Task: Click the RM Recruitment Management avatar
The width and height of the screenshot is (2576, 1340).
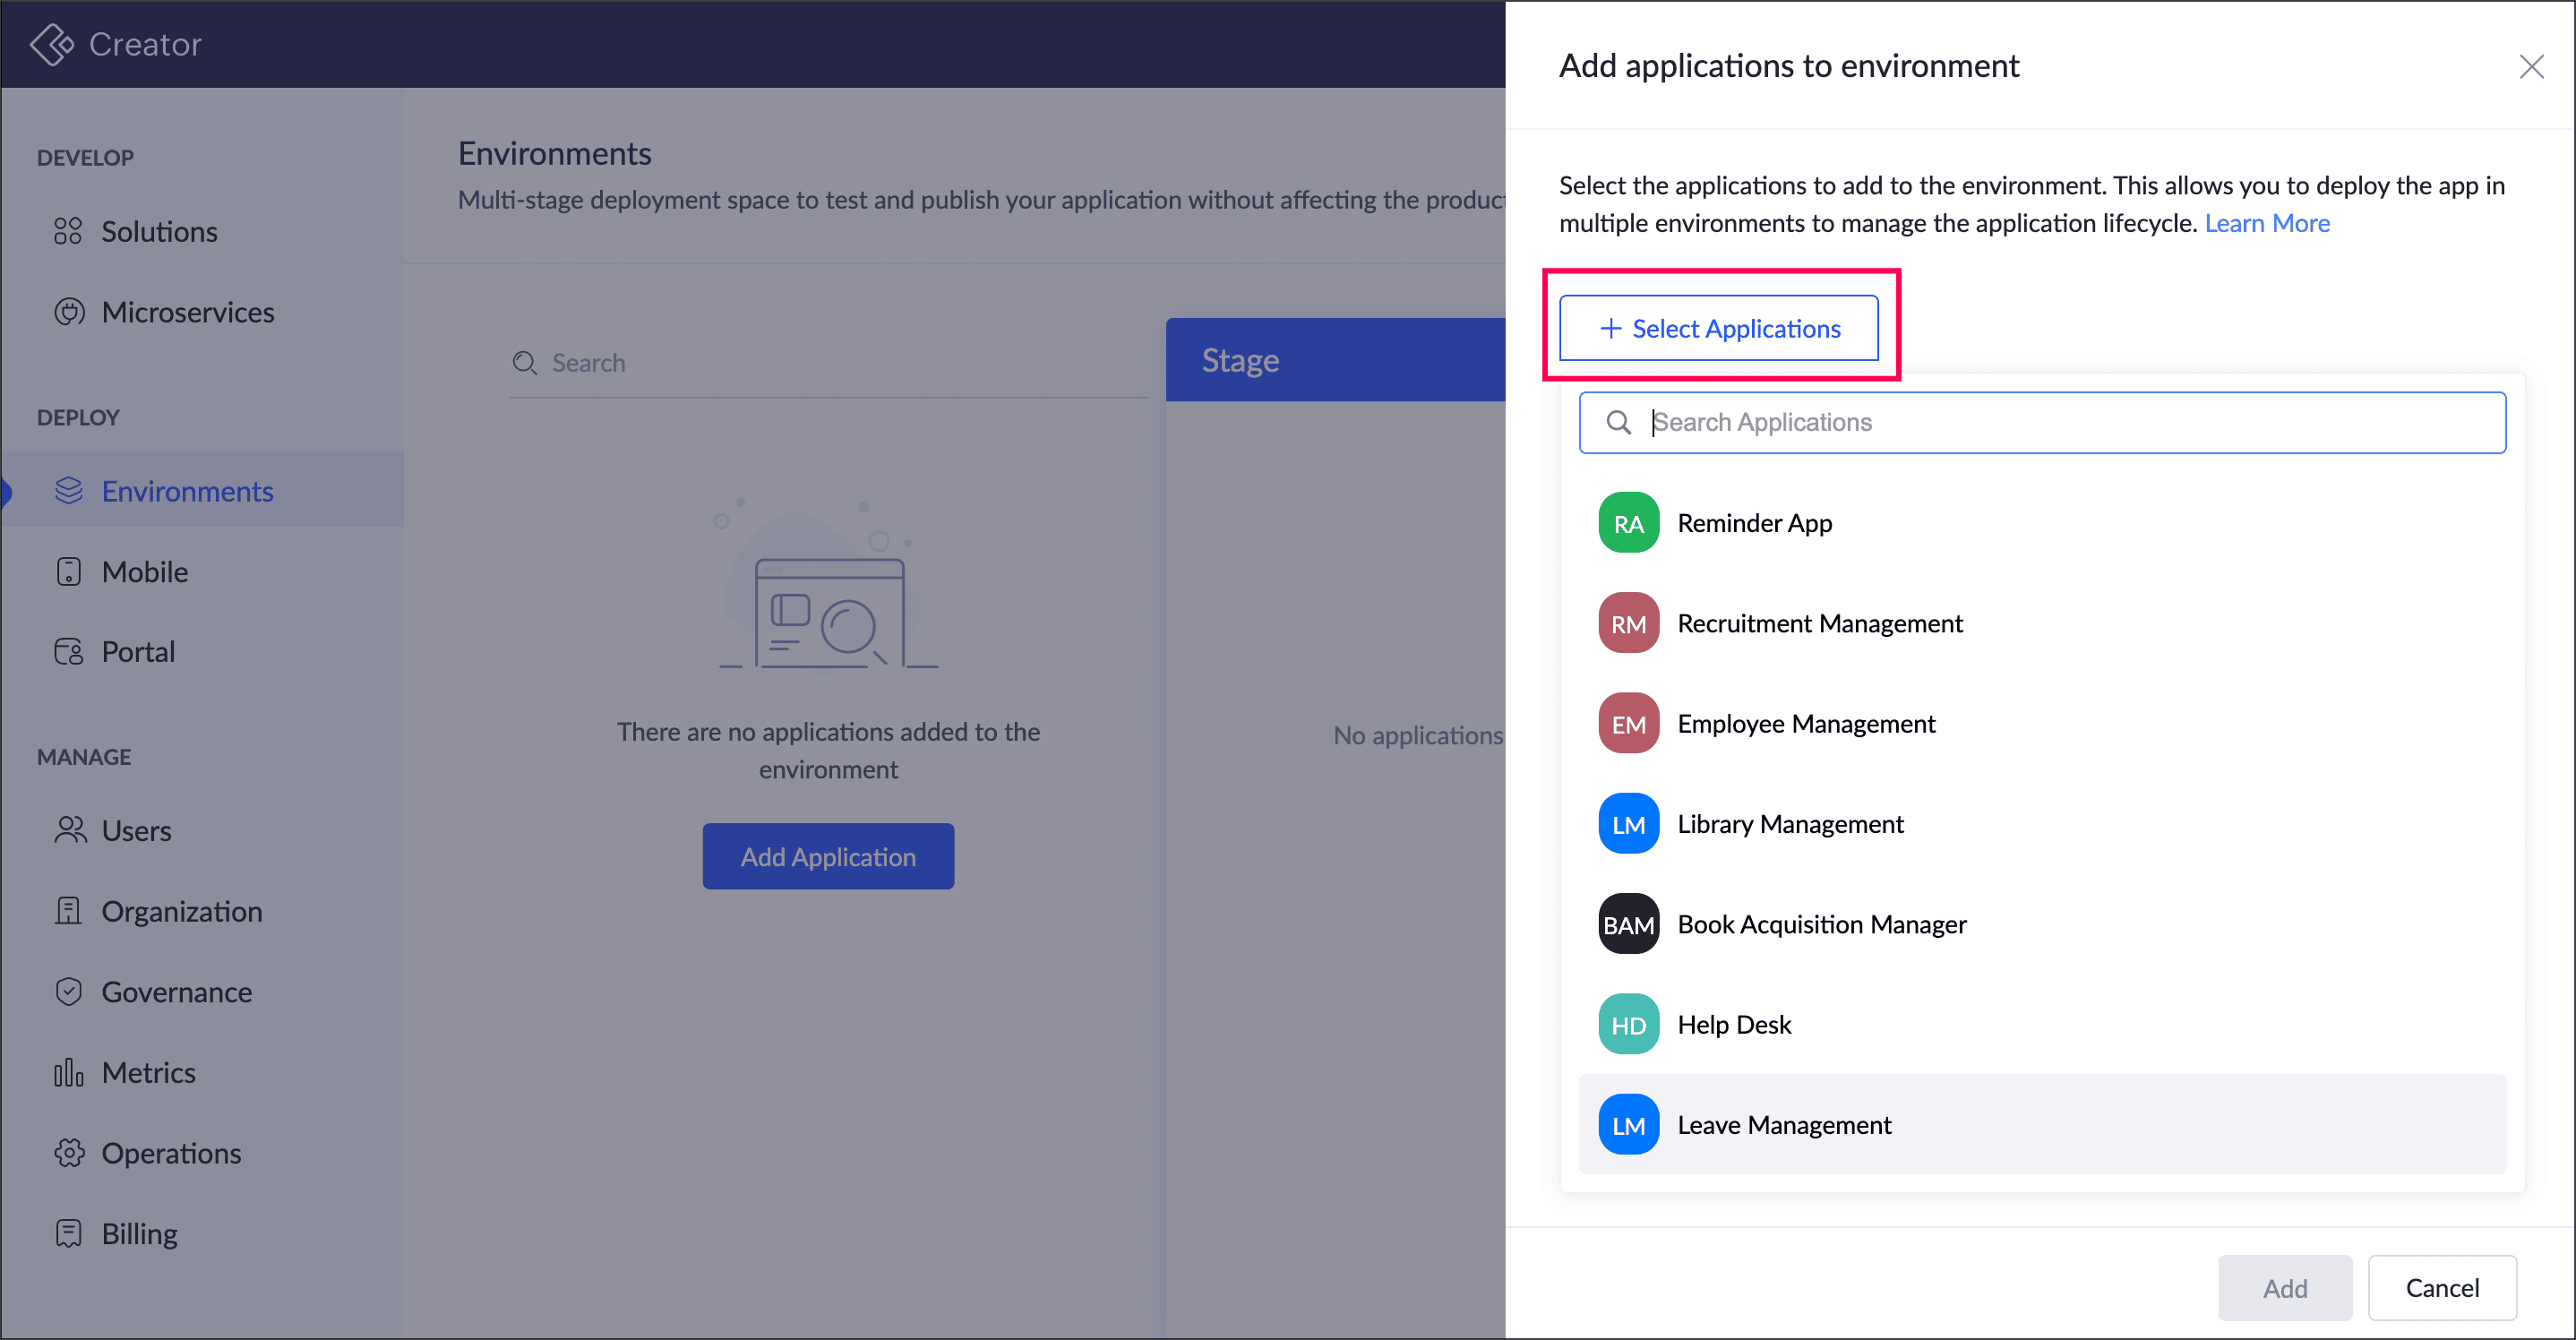Action: click(x=1628, y=624)
